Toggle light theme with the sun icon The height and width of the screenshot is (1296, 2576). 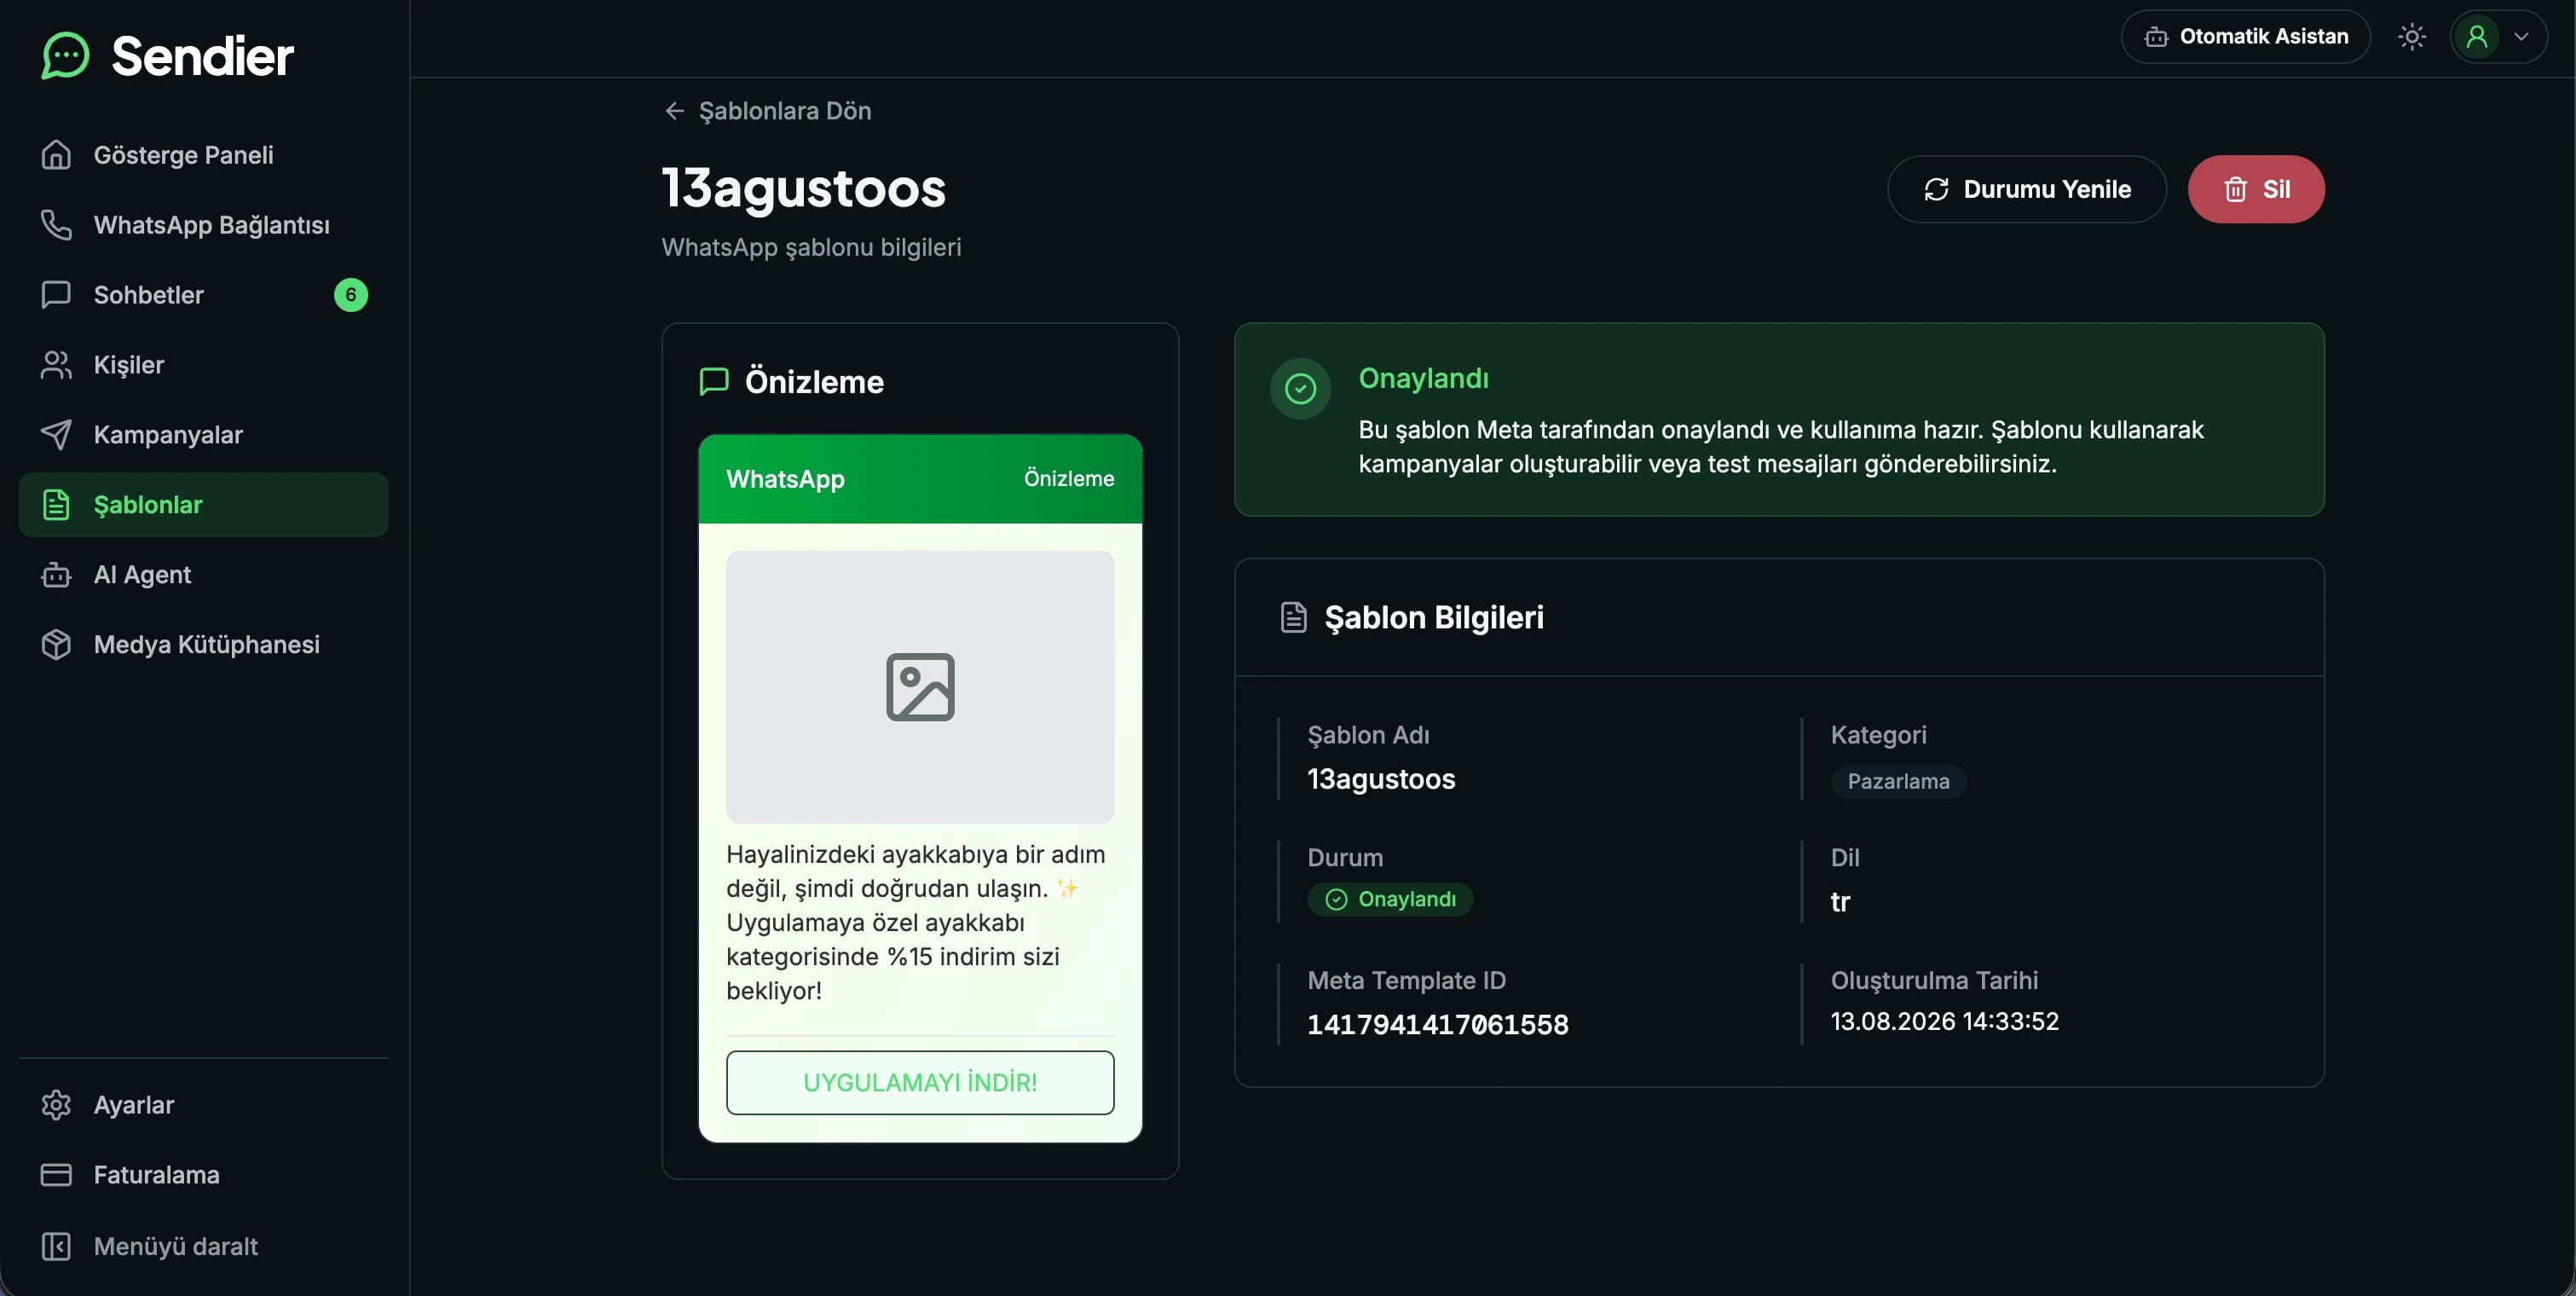[x=2412, y=37]
